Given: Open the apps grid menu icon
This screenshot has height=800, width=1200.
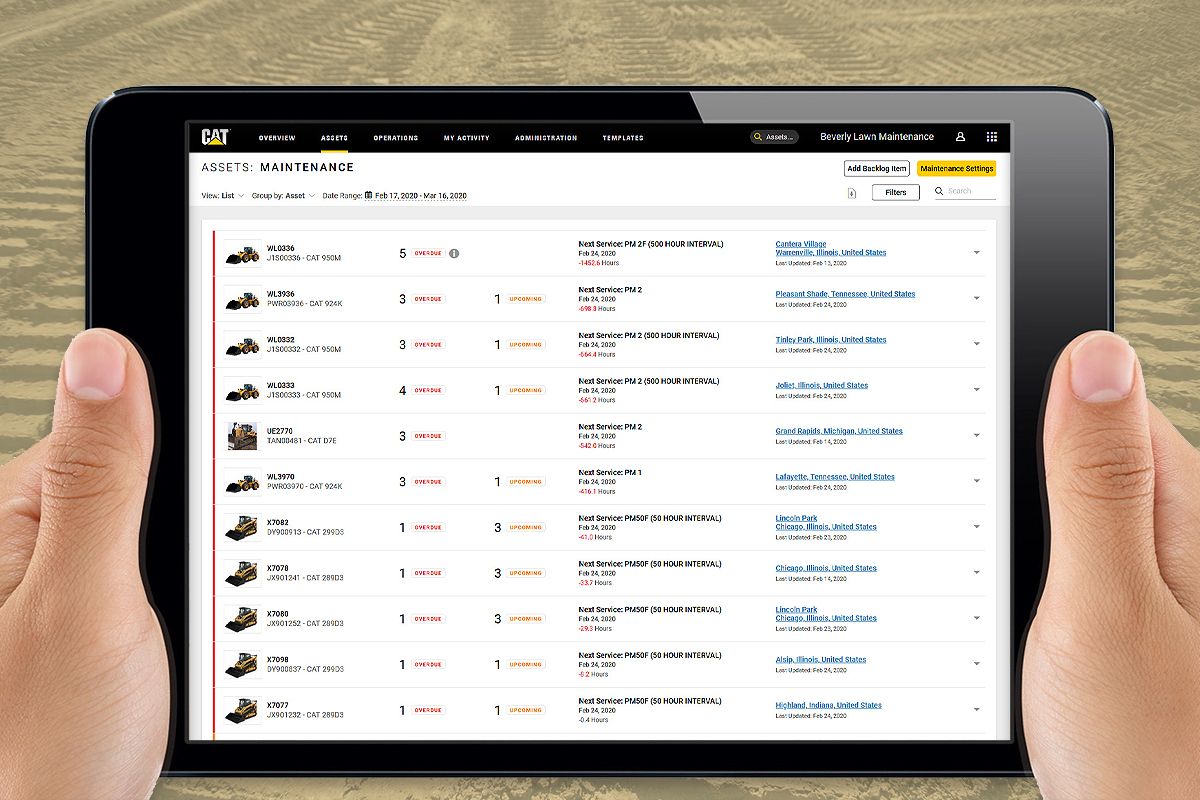Looking at the screenshot, I should click(x=992, y=137).
